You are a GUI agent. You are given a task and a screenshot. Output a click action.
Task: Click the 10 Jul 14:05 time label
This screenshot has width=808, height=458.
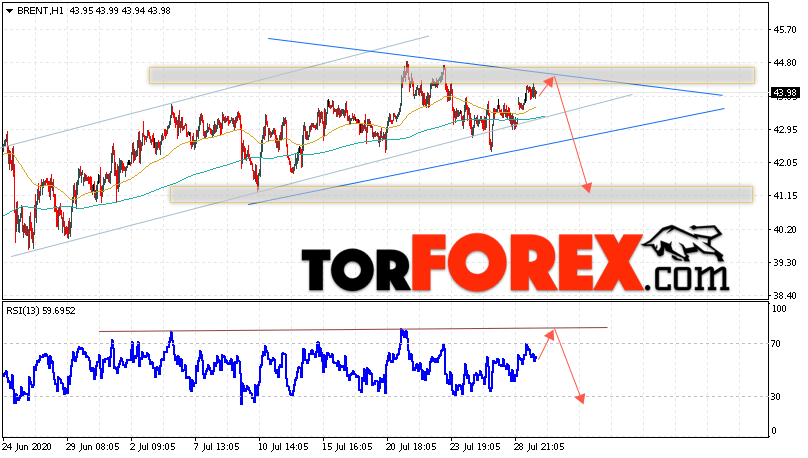click(283, 447)
